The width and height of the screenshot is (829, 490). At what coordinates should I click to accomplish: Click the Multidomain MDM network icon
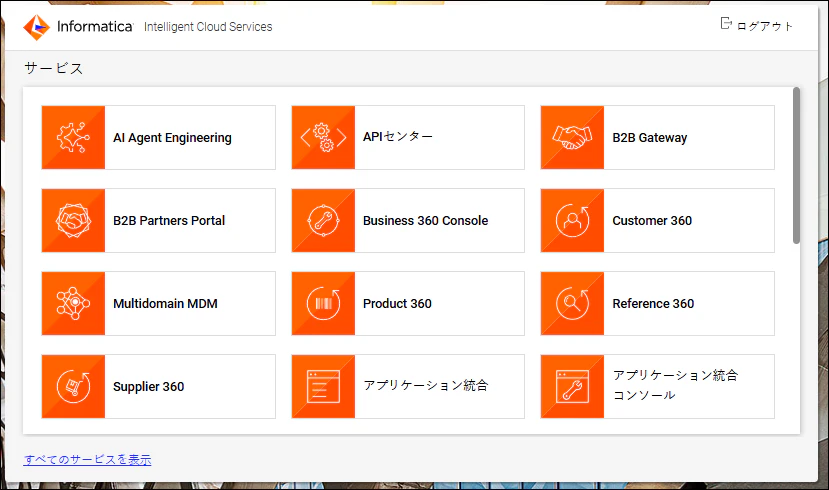(73, 303)
